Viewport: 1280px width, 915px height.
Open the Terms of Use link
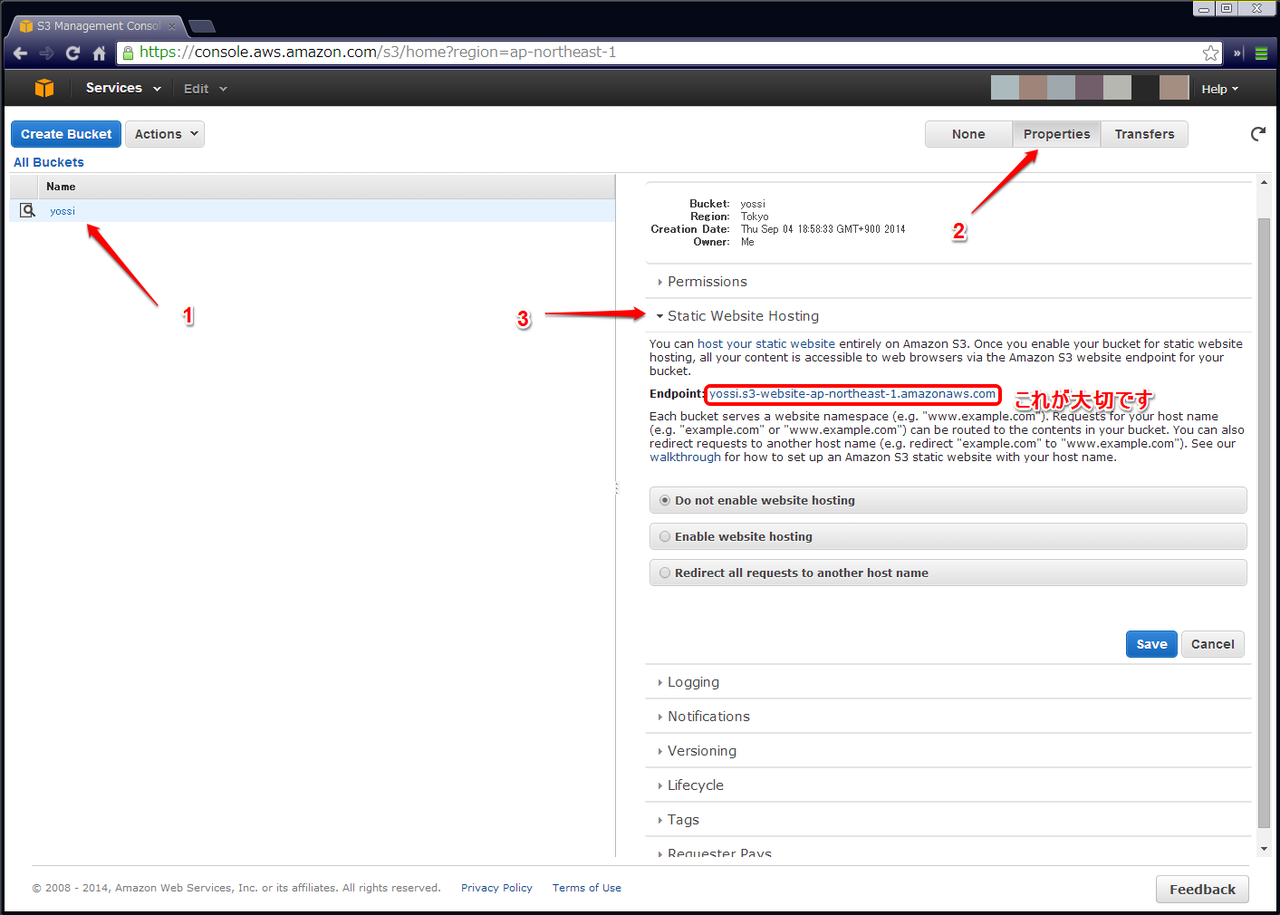click(x=587, y=888)
